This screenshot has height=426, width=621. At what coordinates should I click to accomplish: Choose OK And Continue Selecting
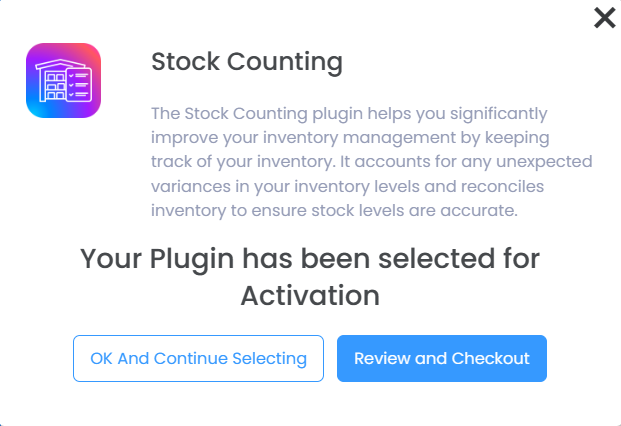click(198, 358)
